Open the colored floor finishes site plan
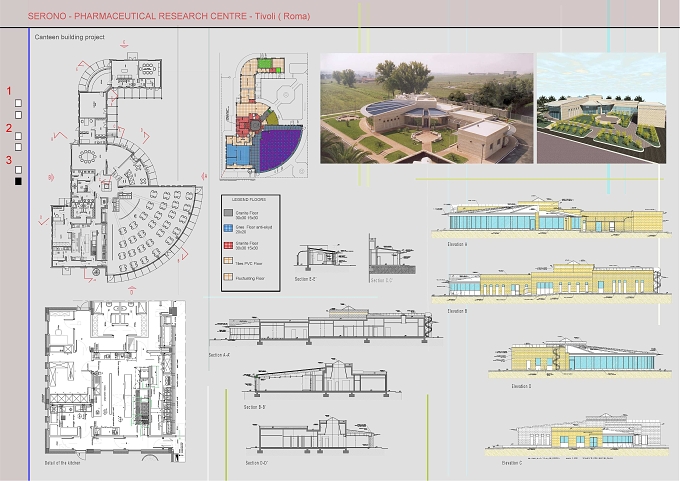The image size is (680, 481). pyautogui.click(x=264, y=115)
